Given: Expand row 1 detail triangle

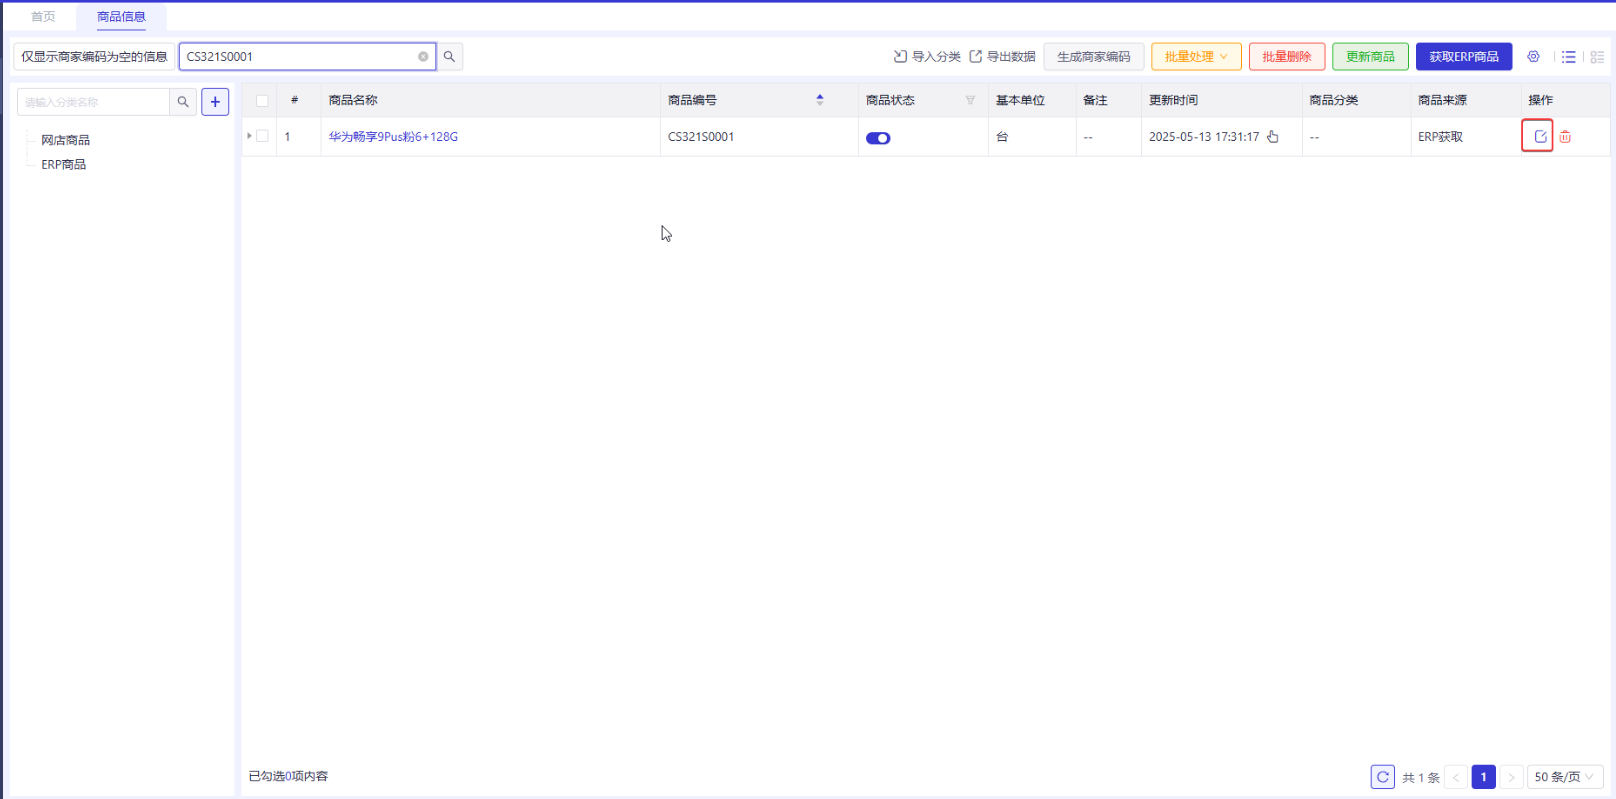Looking at the screenshot, I should pyautogui.click(x=249, y=136).
